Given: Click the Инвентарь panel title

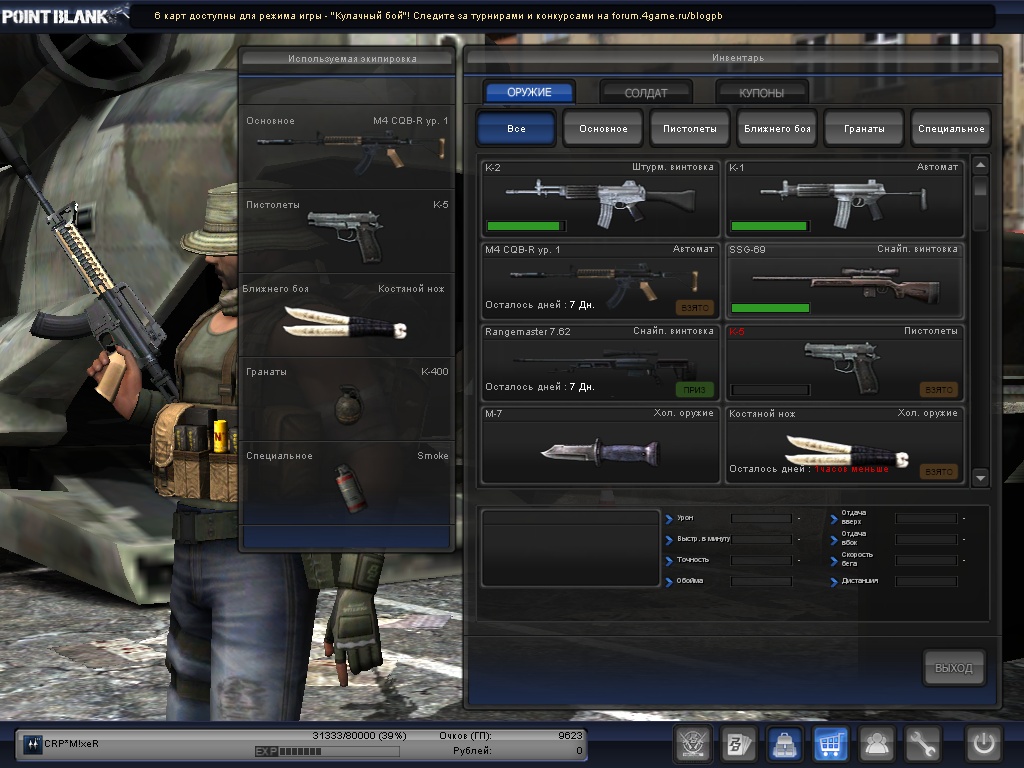Looking at the screenshot, I should point(737,58).
